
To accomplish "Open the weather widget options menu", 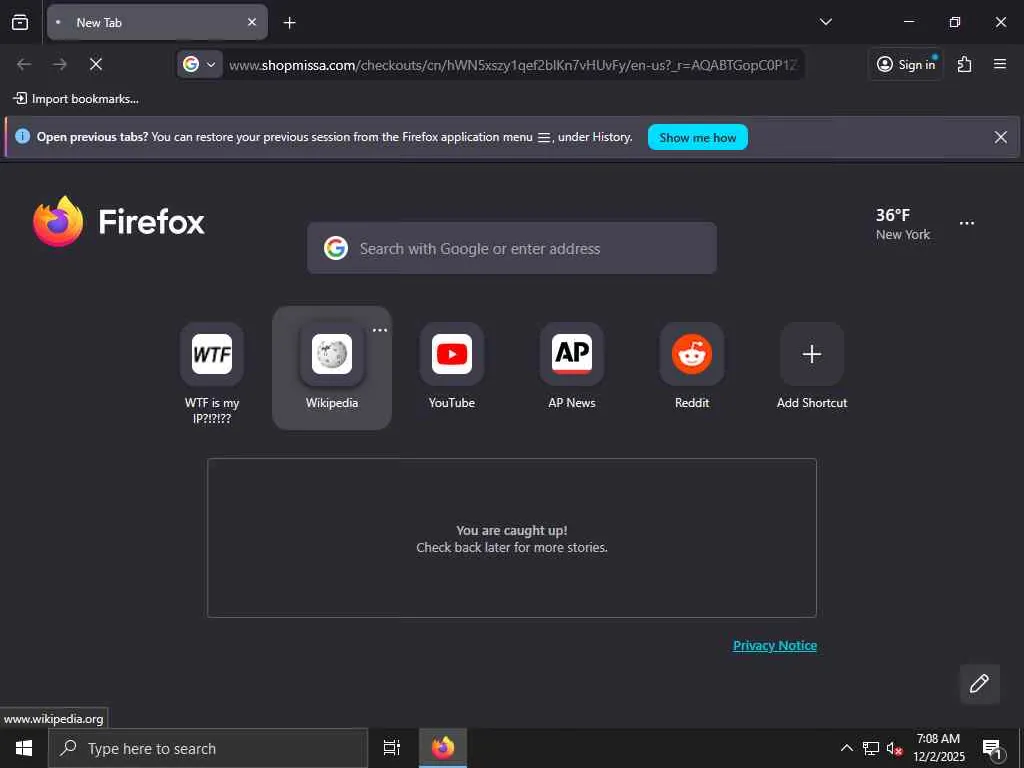I will click(x=967, y=223).
